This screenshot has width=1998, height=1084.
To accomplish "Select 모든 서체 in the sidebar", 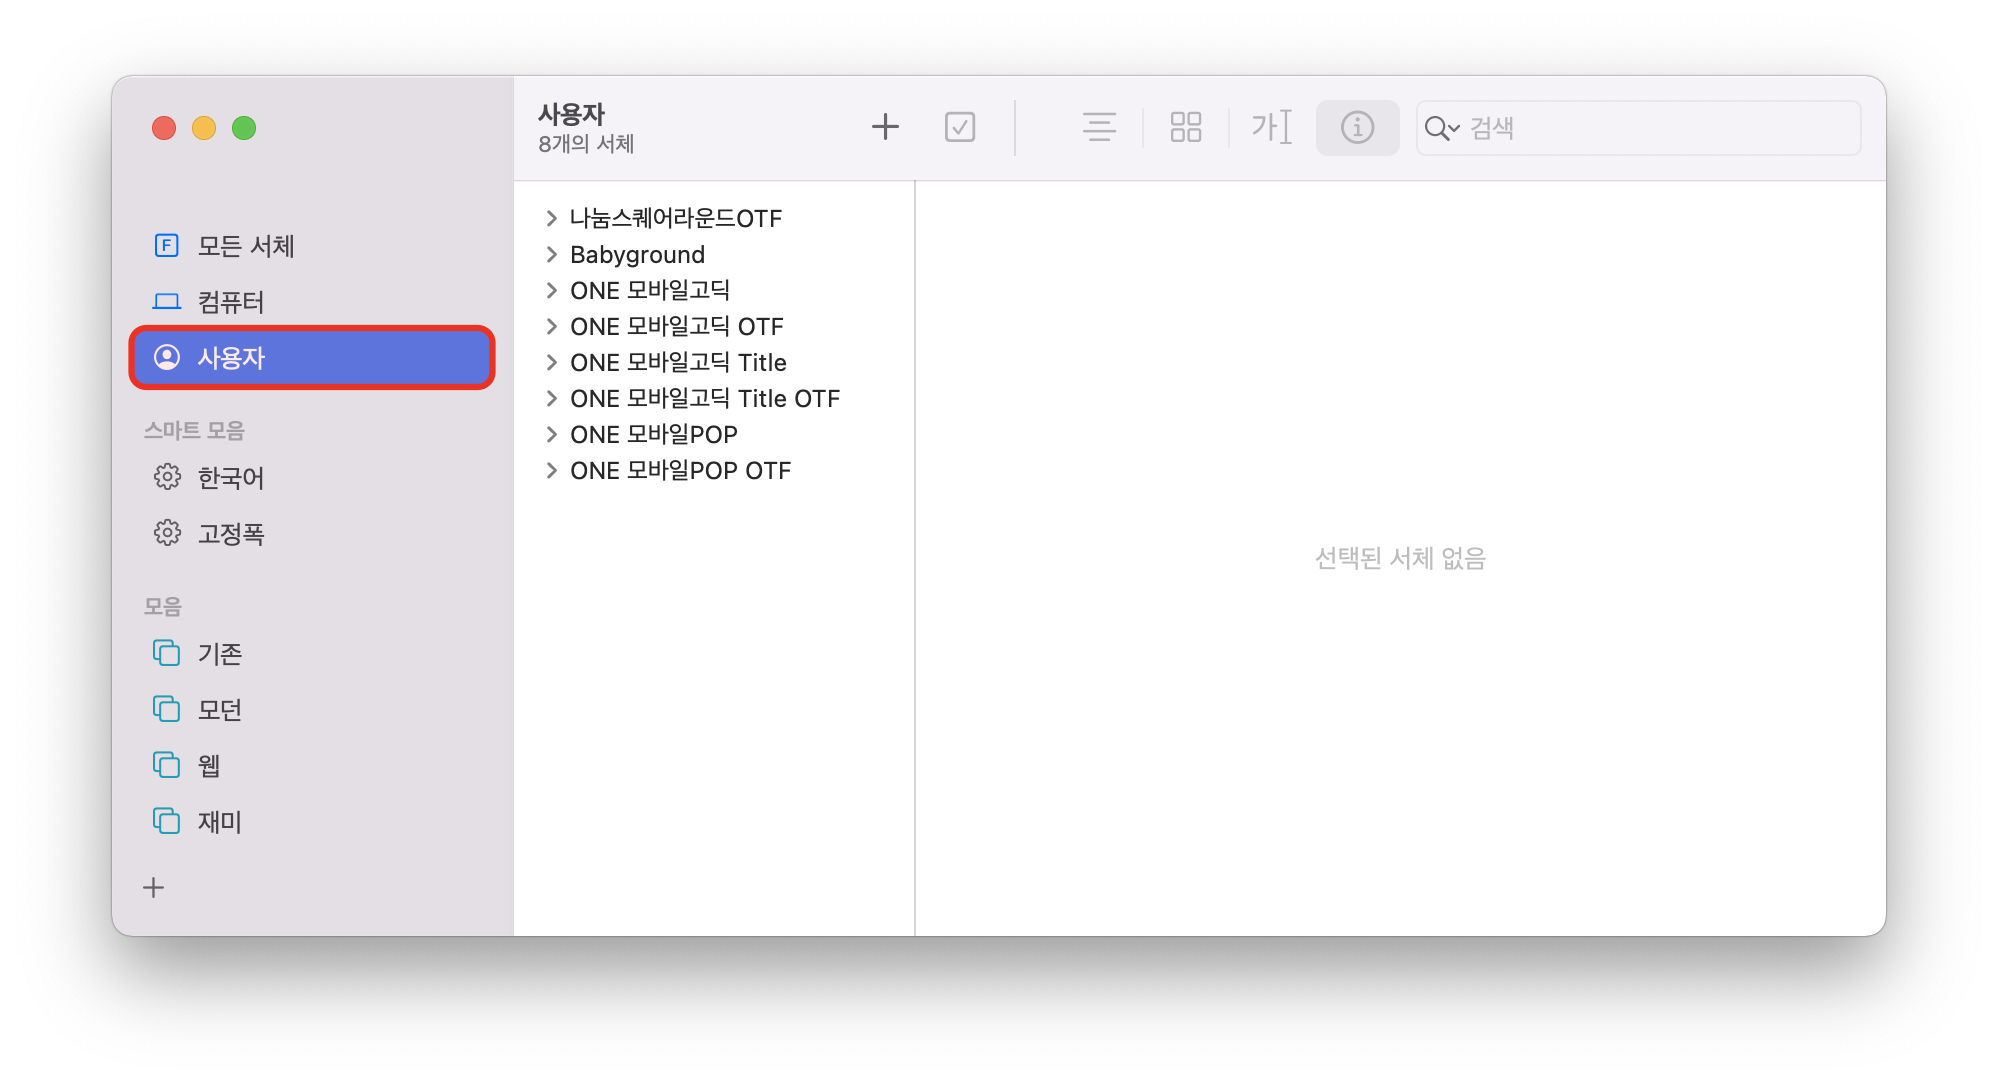I will pos(245,246).
